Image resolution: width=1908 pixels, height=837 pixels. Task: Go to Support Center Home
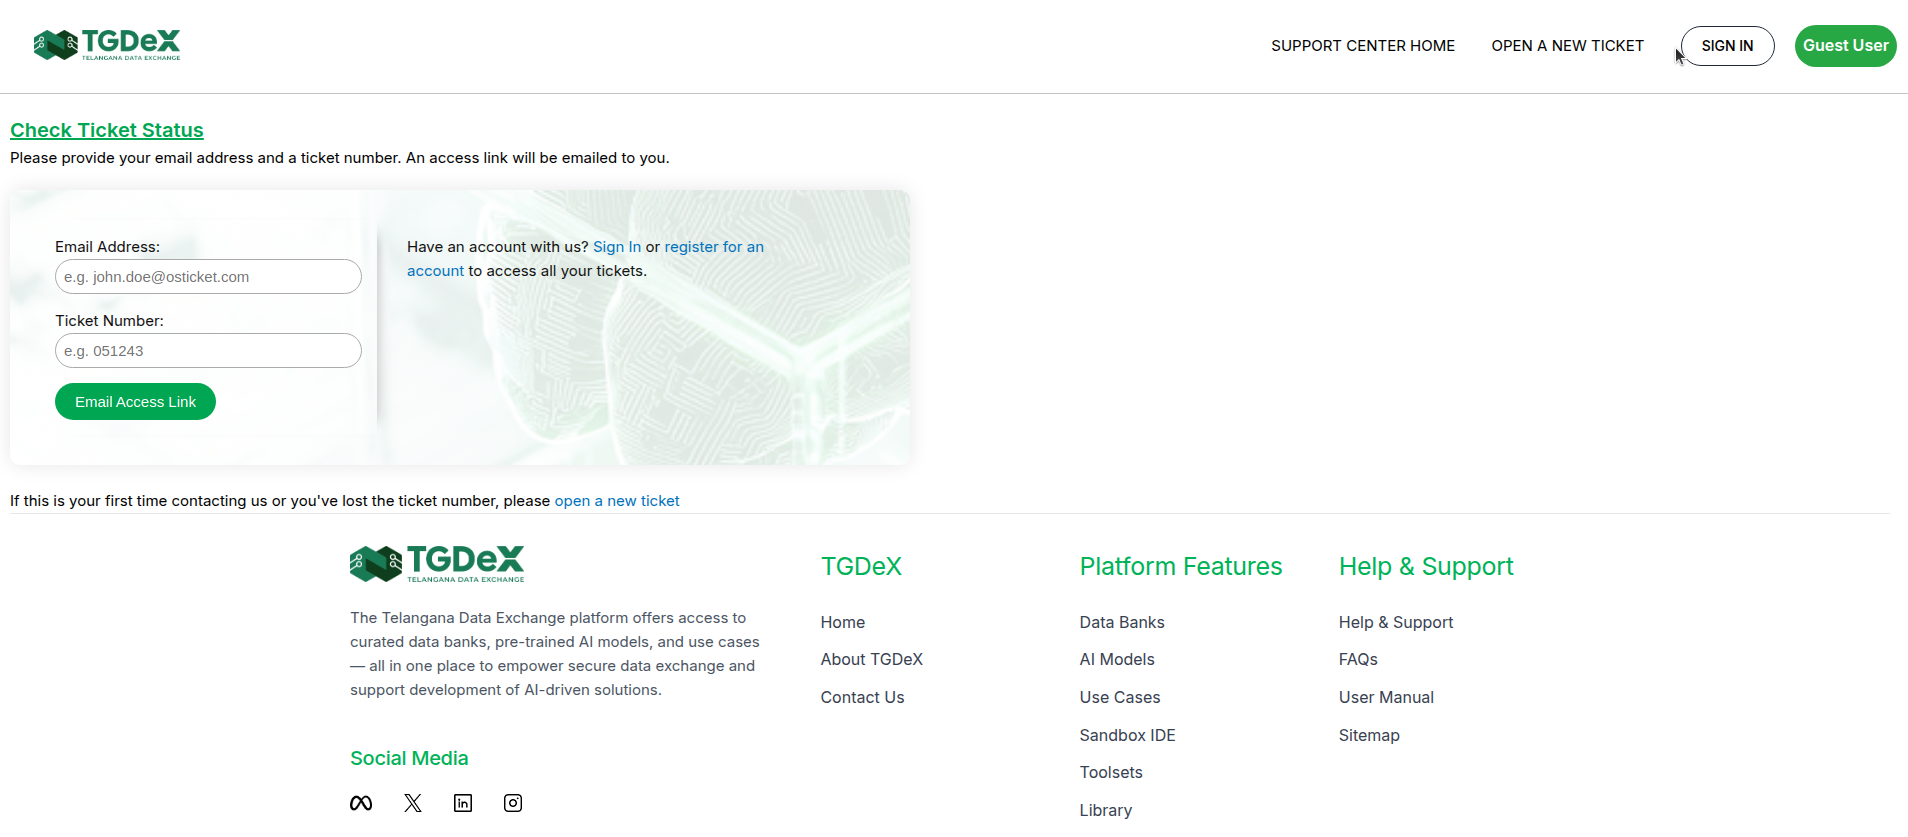pyautogui.click(x=1362, y=46)
